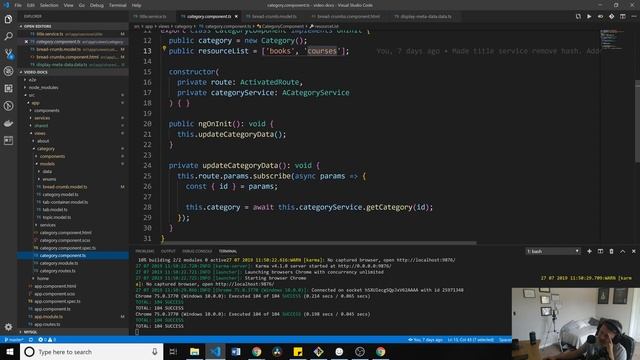Open the Search view in activity bar
Screen dimensions: 640x360
8,36
